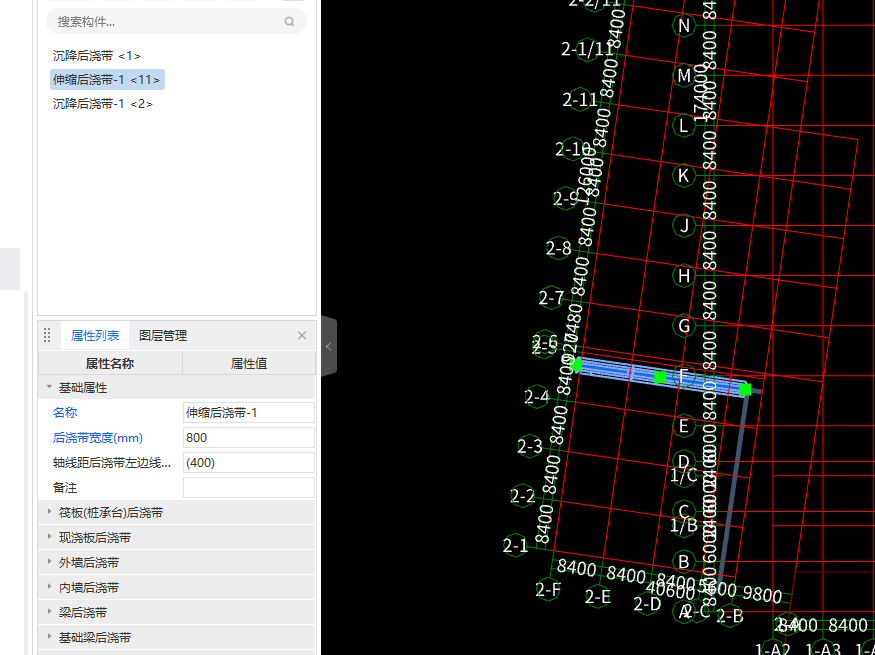875x655 pixels.
Task: Click 后浇带宽度(mm) property label
Action: (x=98, y=438)
